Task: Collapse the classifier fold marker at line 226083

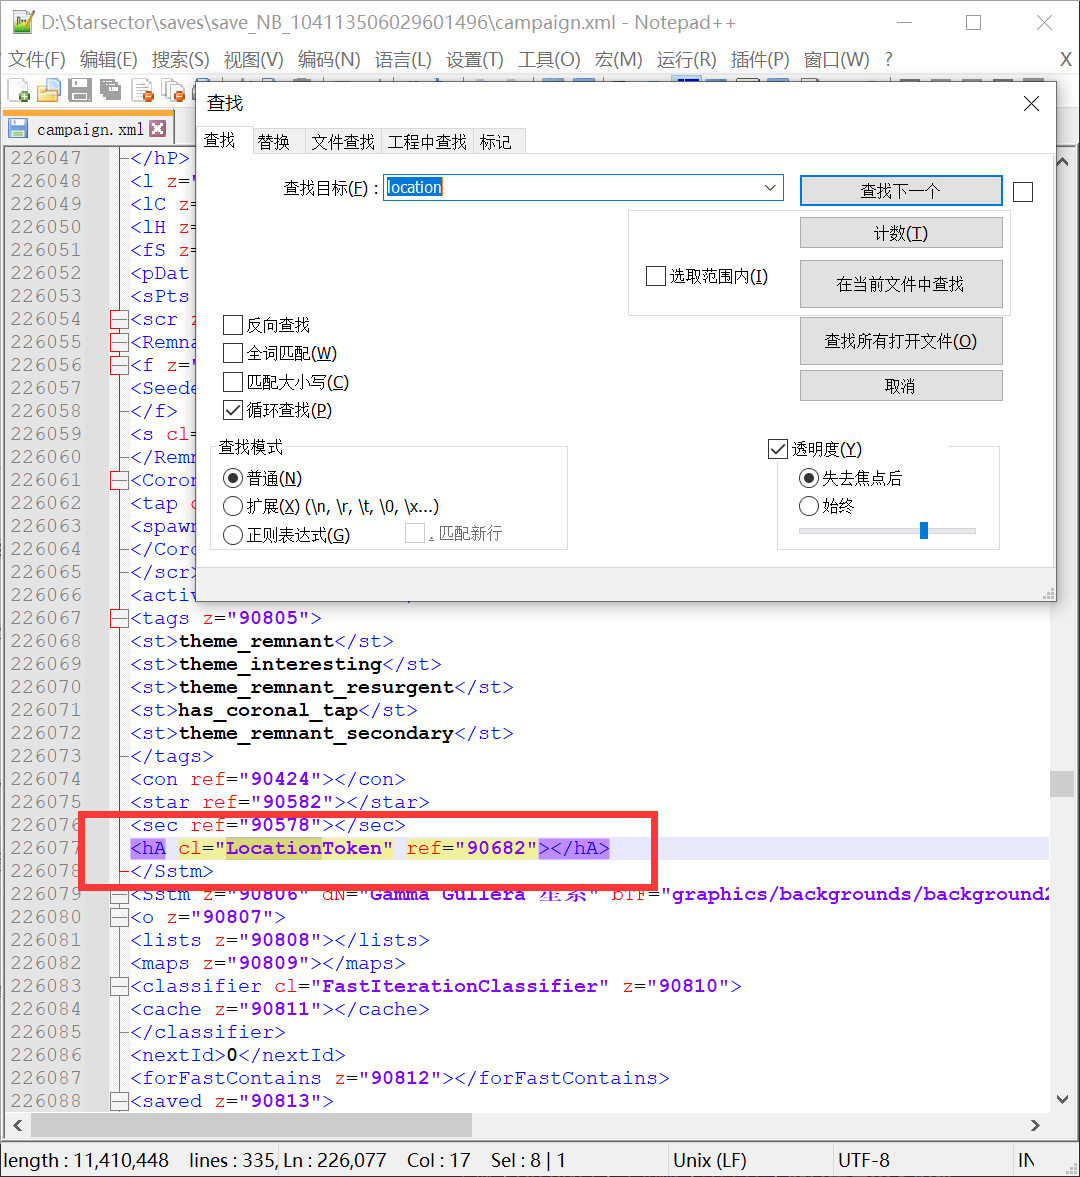Action: click(120, 986)
